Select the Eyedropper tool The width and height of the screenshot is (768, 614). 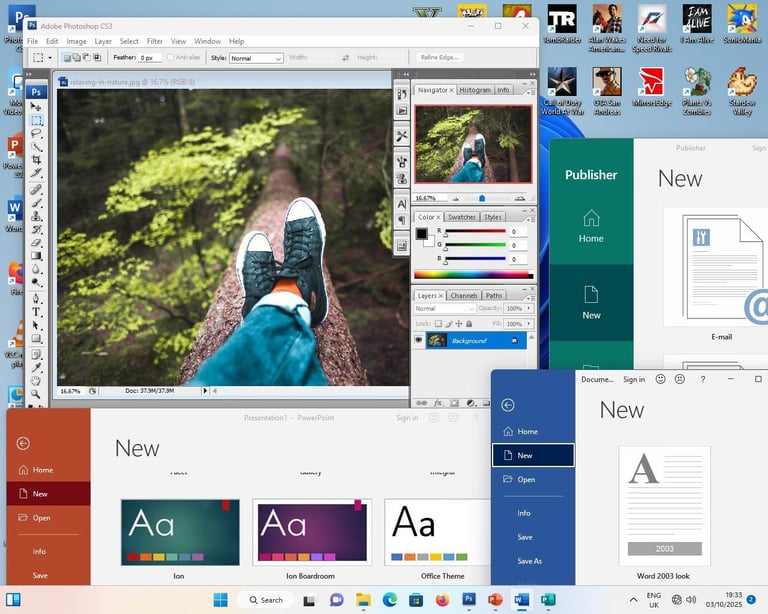pyautogui.click(x=36, y=368)
